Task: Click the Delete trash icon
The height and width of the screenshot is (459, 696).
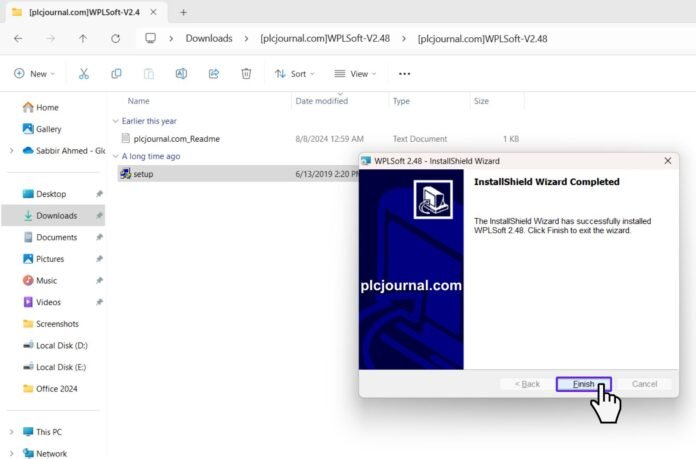Action: [x=246, y=74]
